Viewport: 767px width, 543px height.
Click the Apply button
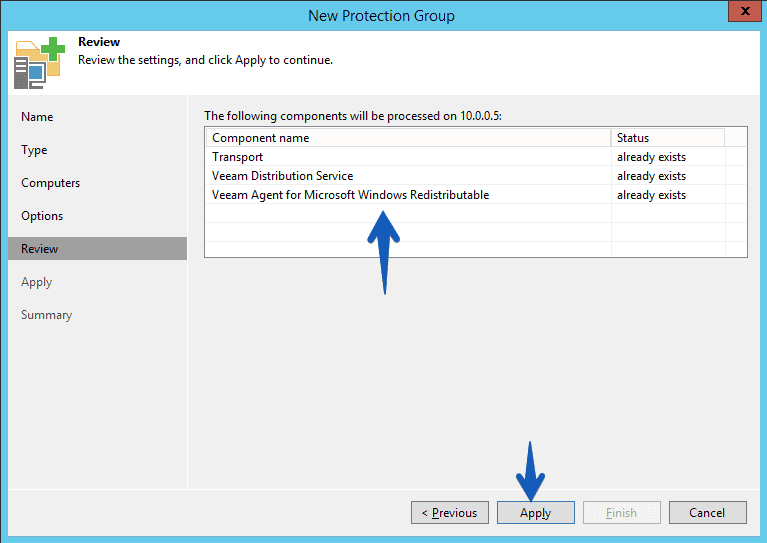click(536, 512)
